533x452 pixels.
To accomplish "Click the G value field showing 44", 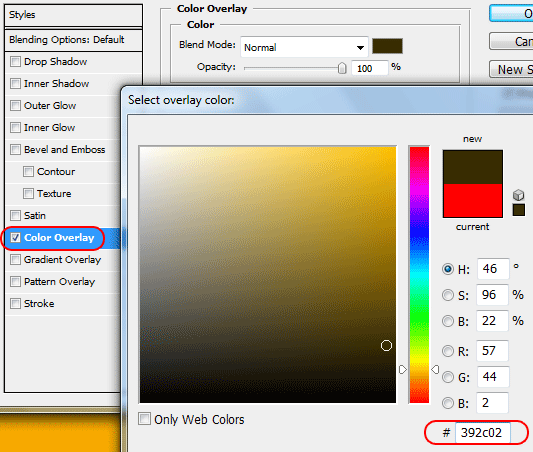I will 493,377.
